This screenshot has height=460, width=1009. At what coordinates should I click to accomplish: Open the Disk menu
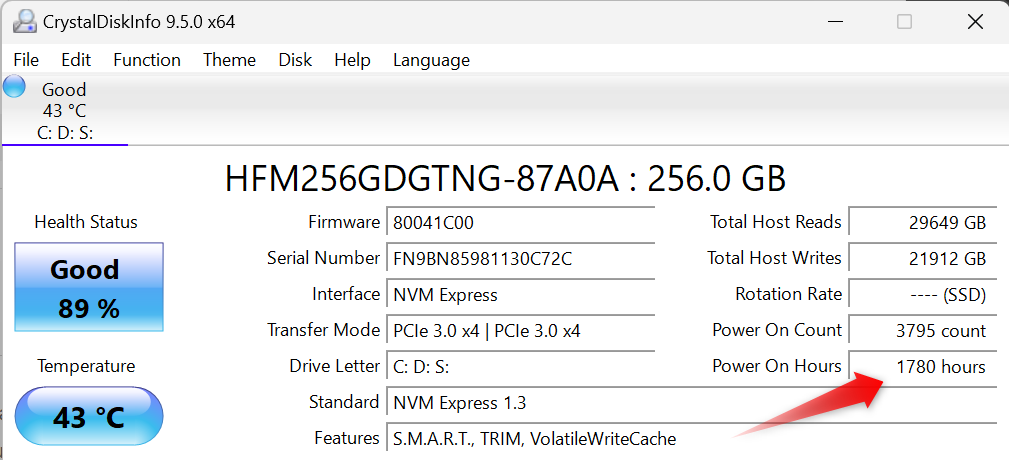[295, 60]
